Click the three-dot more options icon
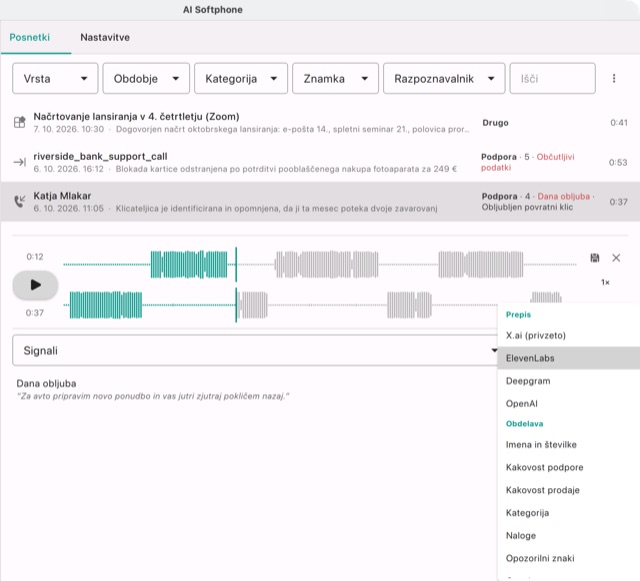The height and width of the screenshot is (581, 640). [x=613, y=78]
